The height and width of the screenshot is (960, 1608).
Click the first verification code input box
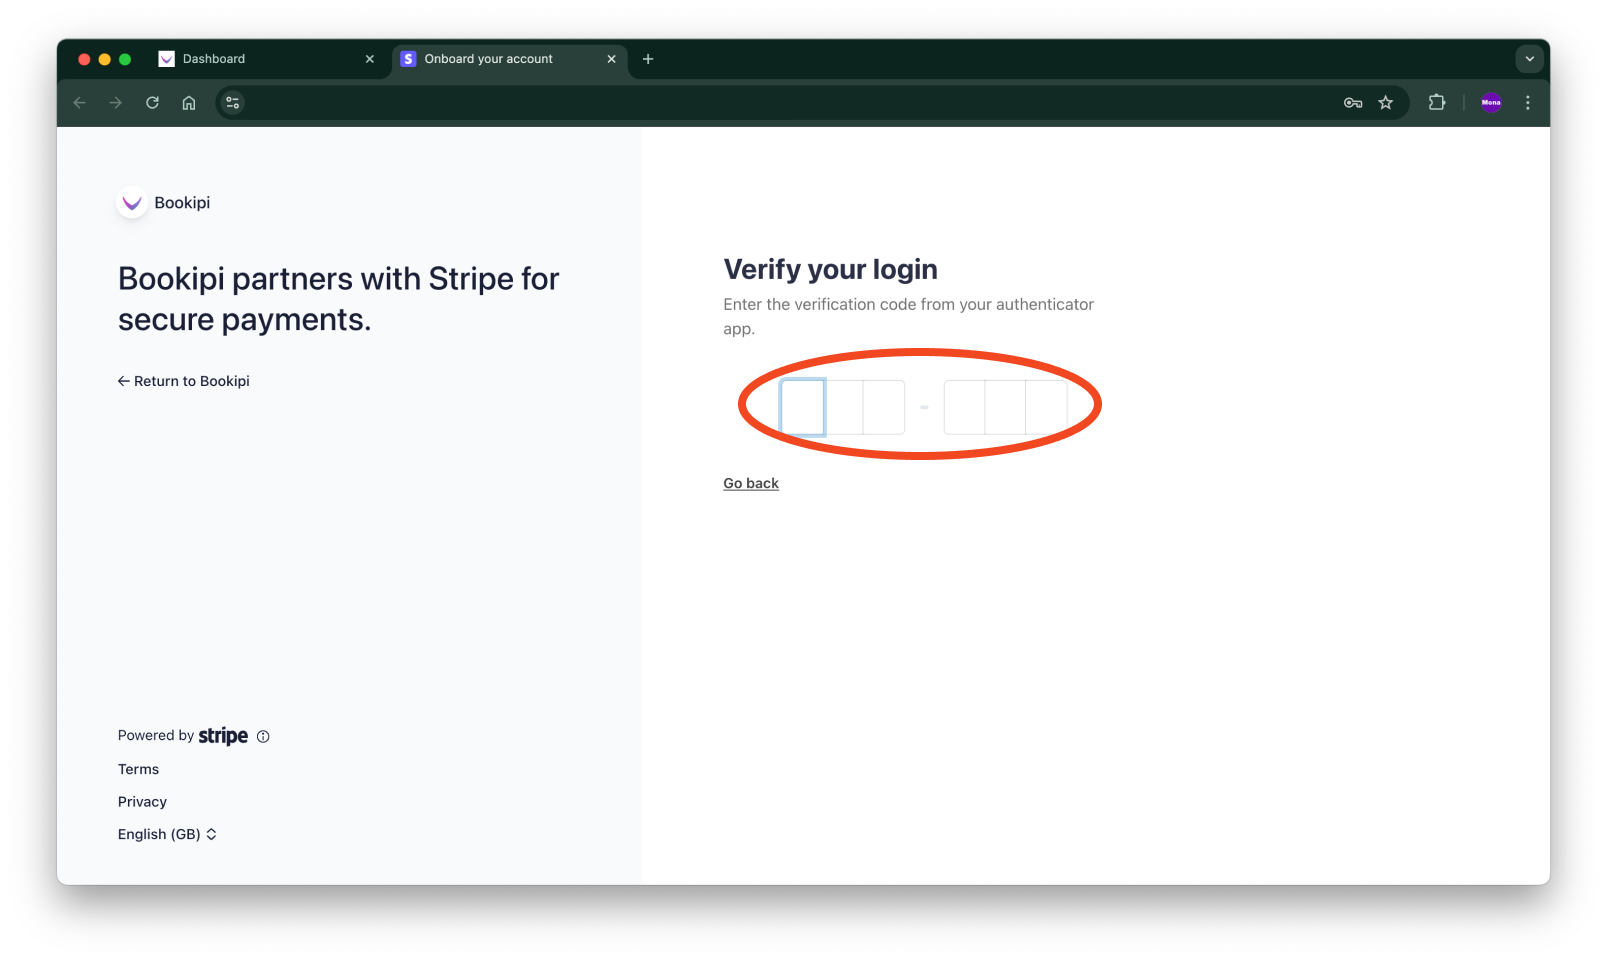coord(801,407)
